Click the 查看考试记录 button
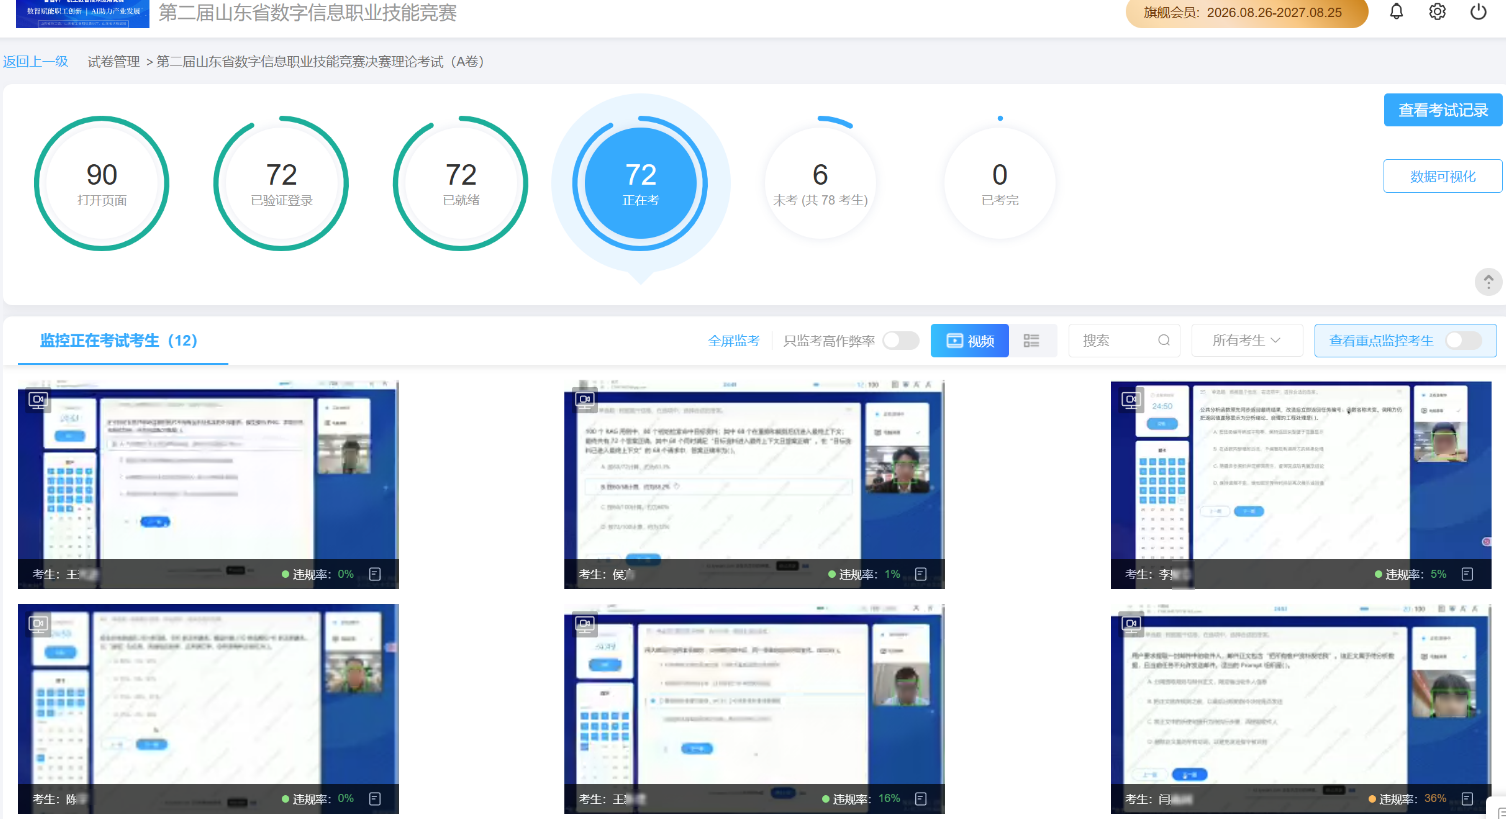Image resolution: width=1506 pixels, height=819 pixels. (x=1443, y=110)
